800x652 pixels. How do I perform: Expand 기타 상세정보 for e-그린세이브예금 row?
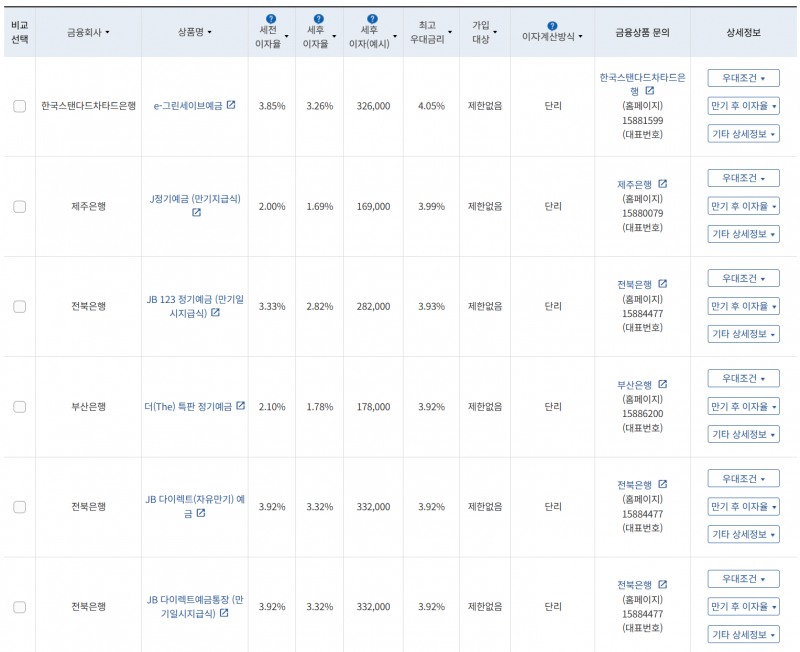(x=743, y=134)
